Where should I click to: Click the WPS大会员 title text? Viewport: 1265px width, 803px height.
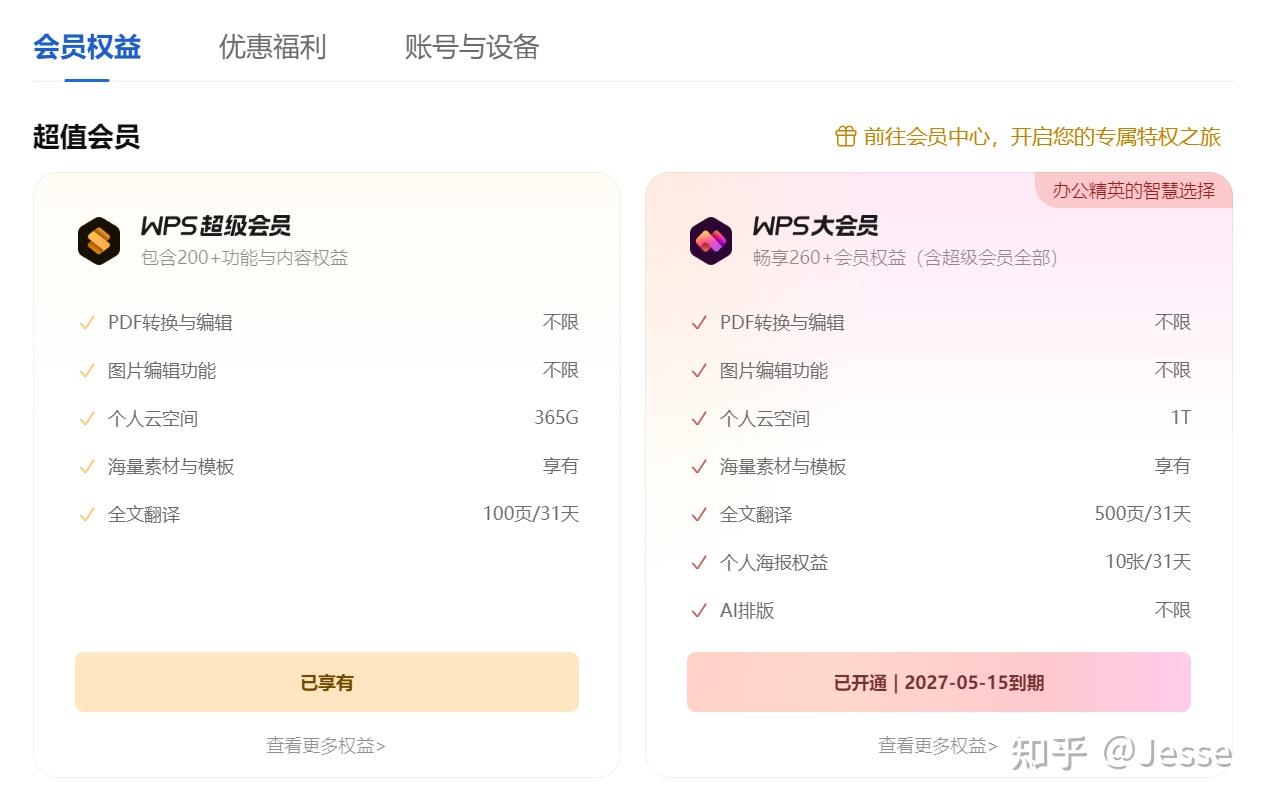[816, 226]
